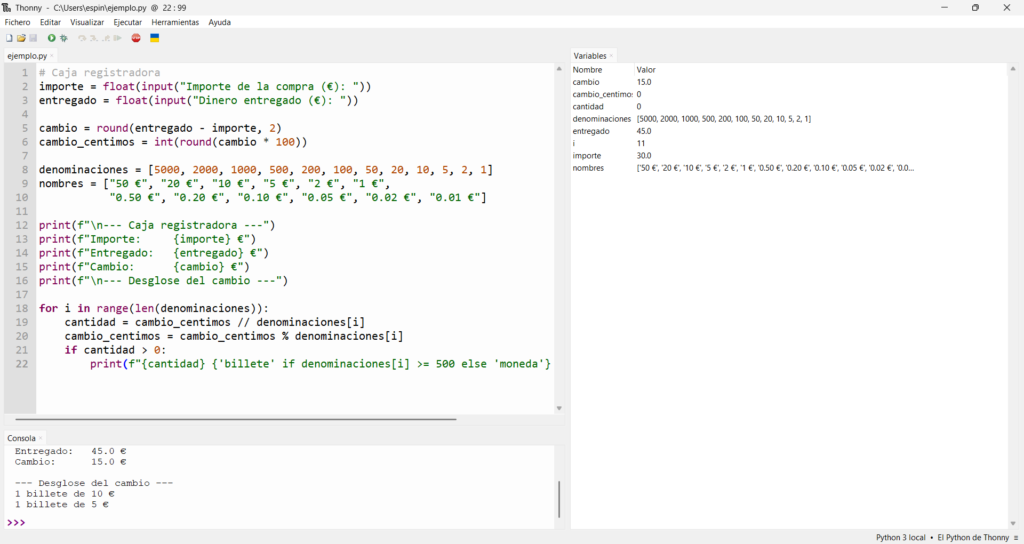Viewport: 1024px width, 544px height.
Task: Open the Herramientas menu
Action: (175, 22)
